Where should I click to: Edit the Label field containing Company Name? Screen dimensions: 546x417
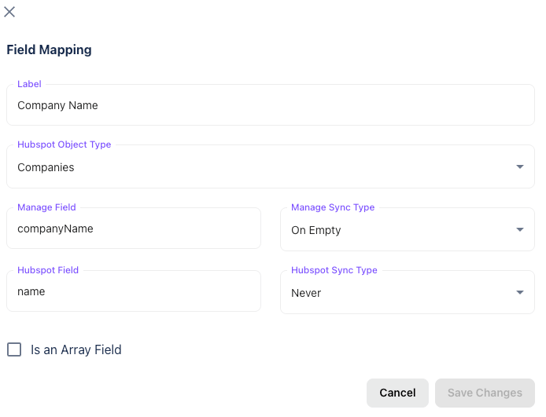(270, 105)
